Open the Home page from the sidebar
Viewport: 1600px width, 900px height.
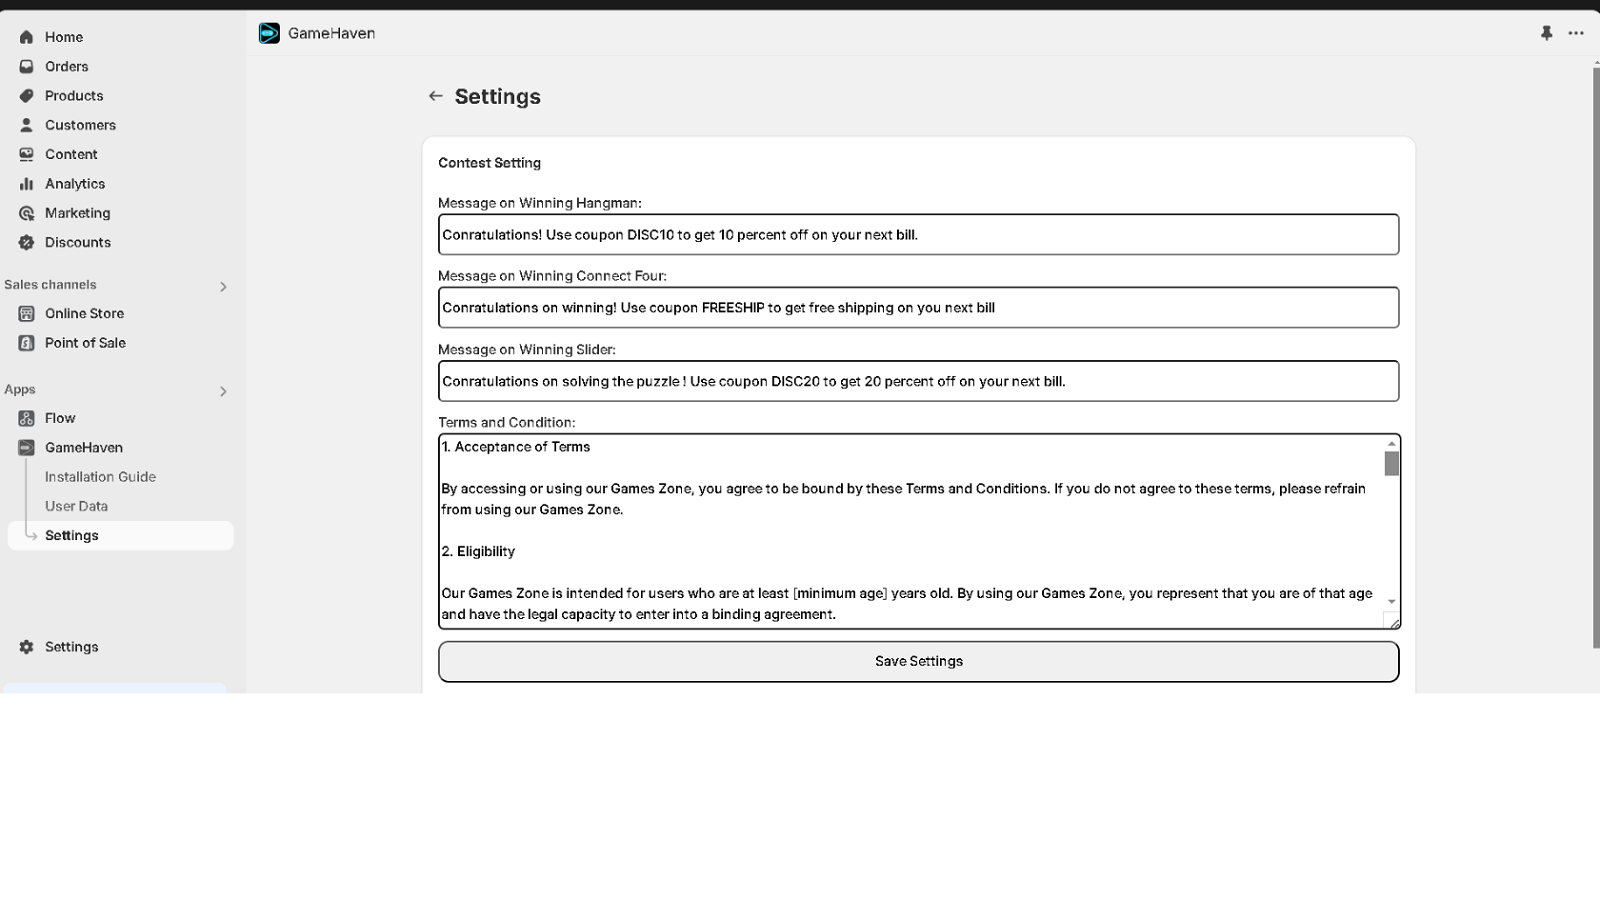click(x=64, y=37)
